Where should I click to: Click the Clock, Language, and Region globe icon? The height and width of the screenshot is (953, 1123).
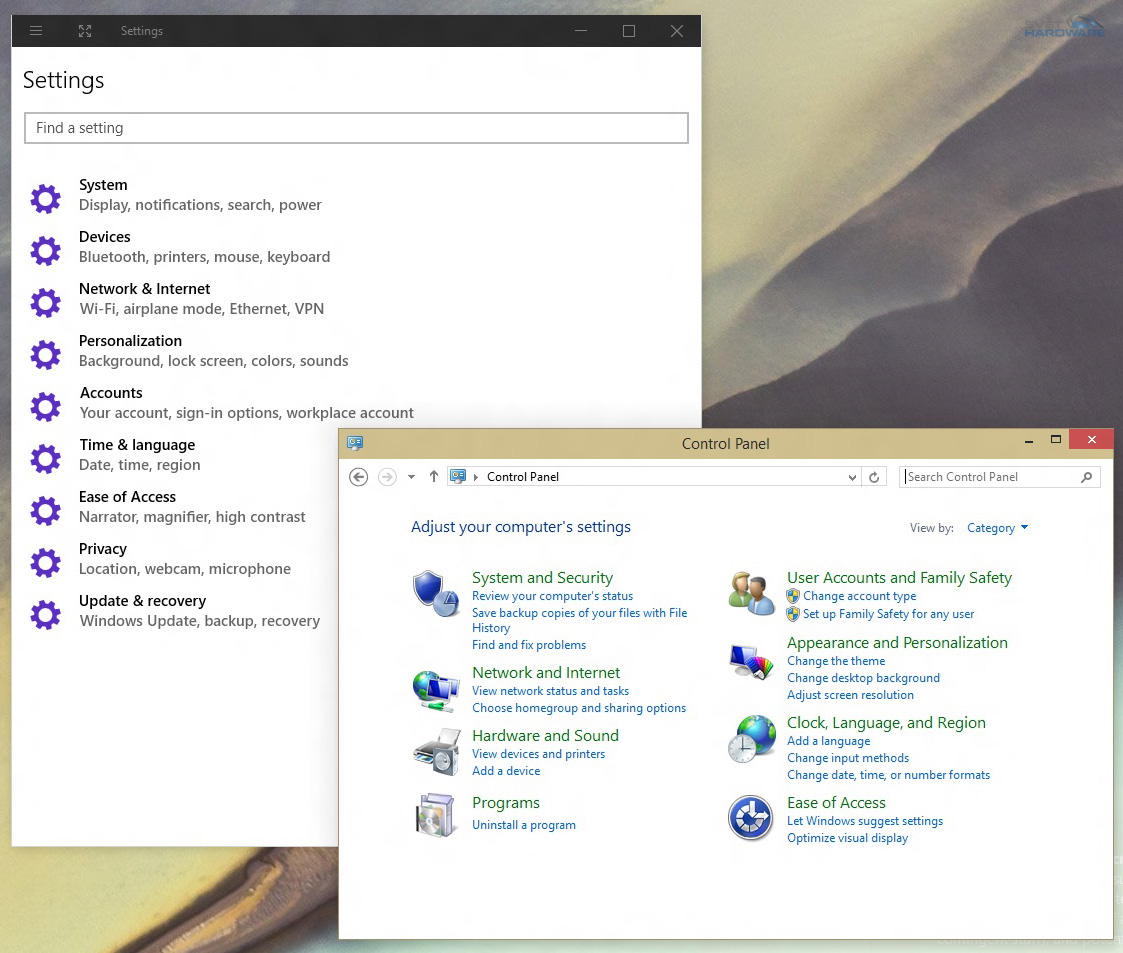click(x=751, y=738)
